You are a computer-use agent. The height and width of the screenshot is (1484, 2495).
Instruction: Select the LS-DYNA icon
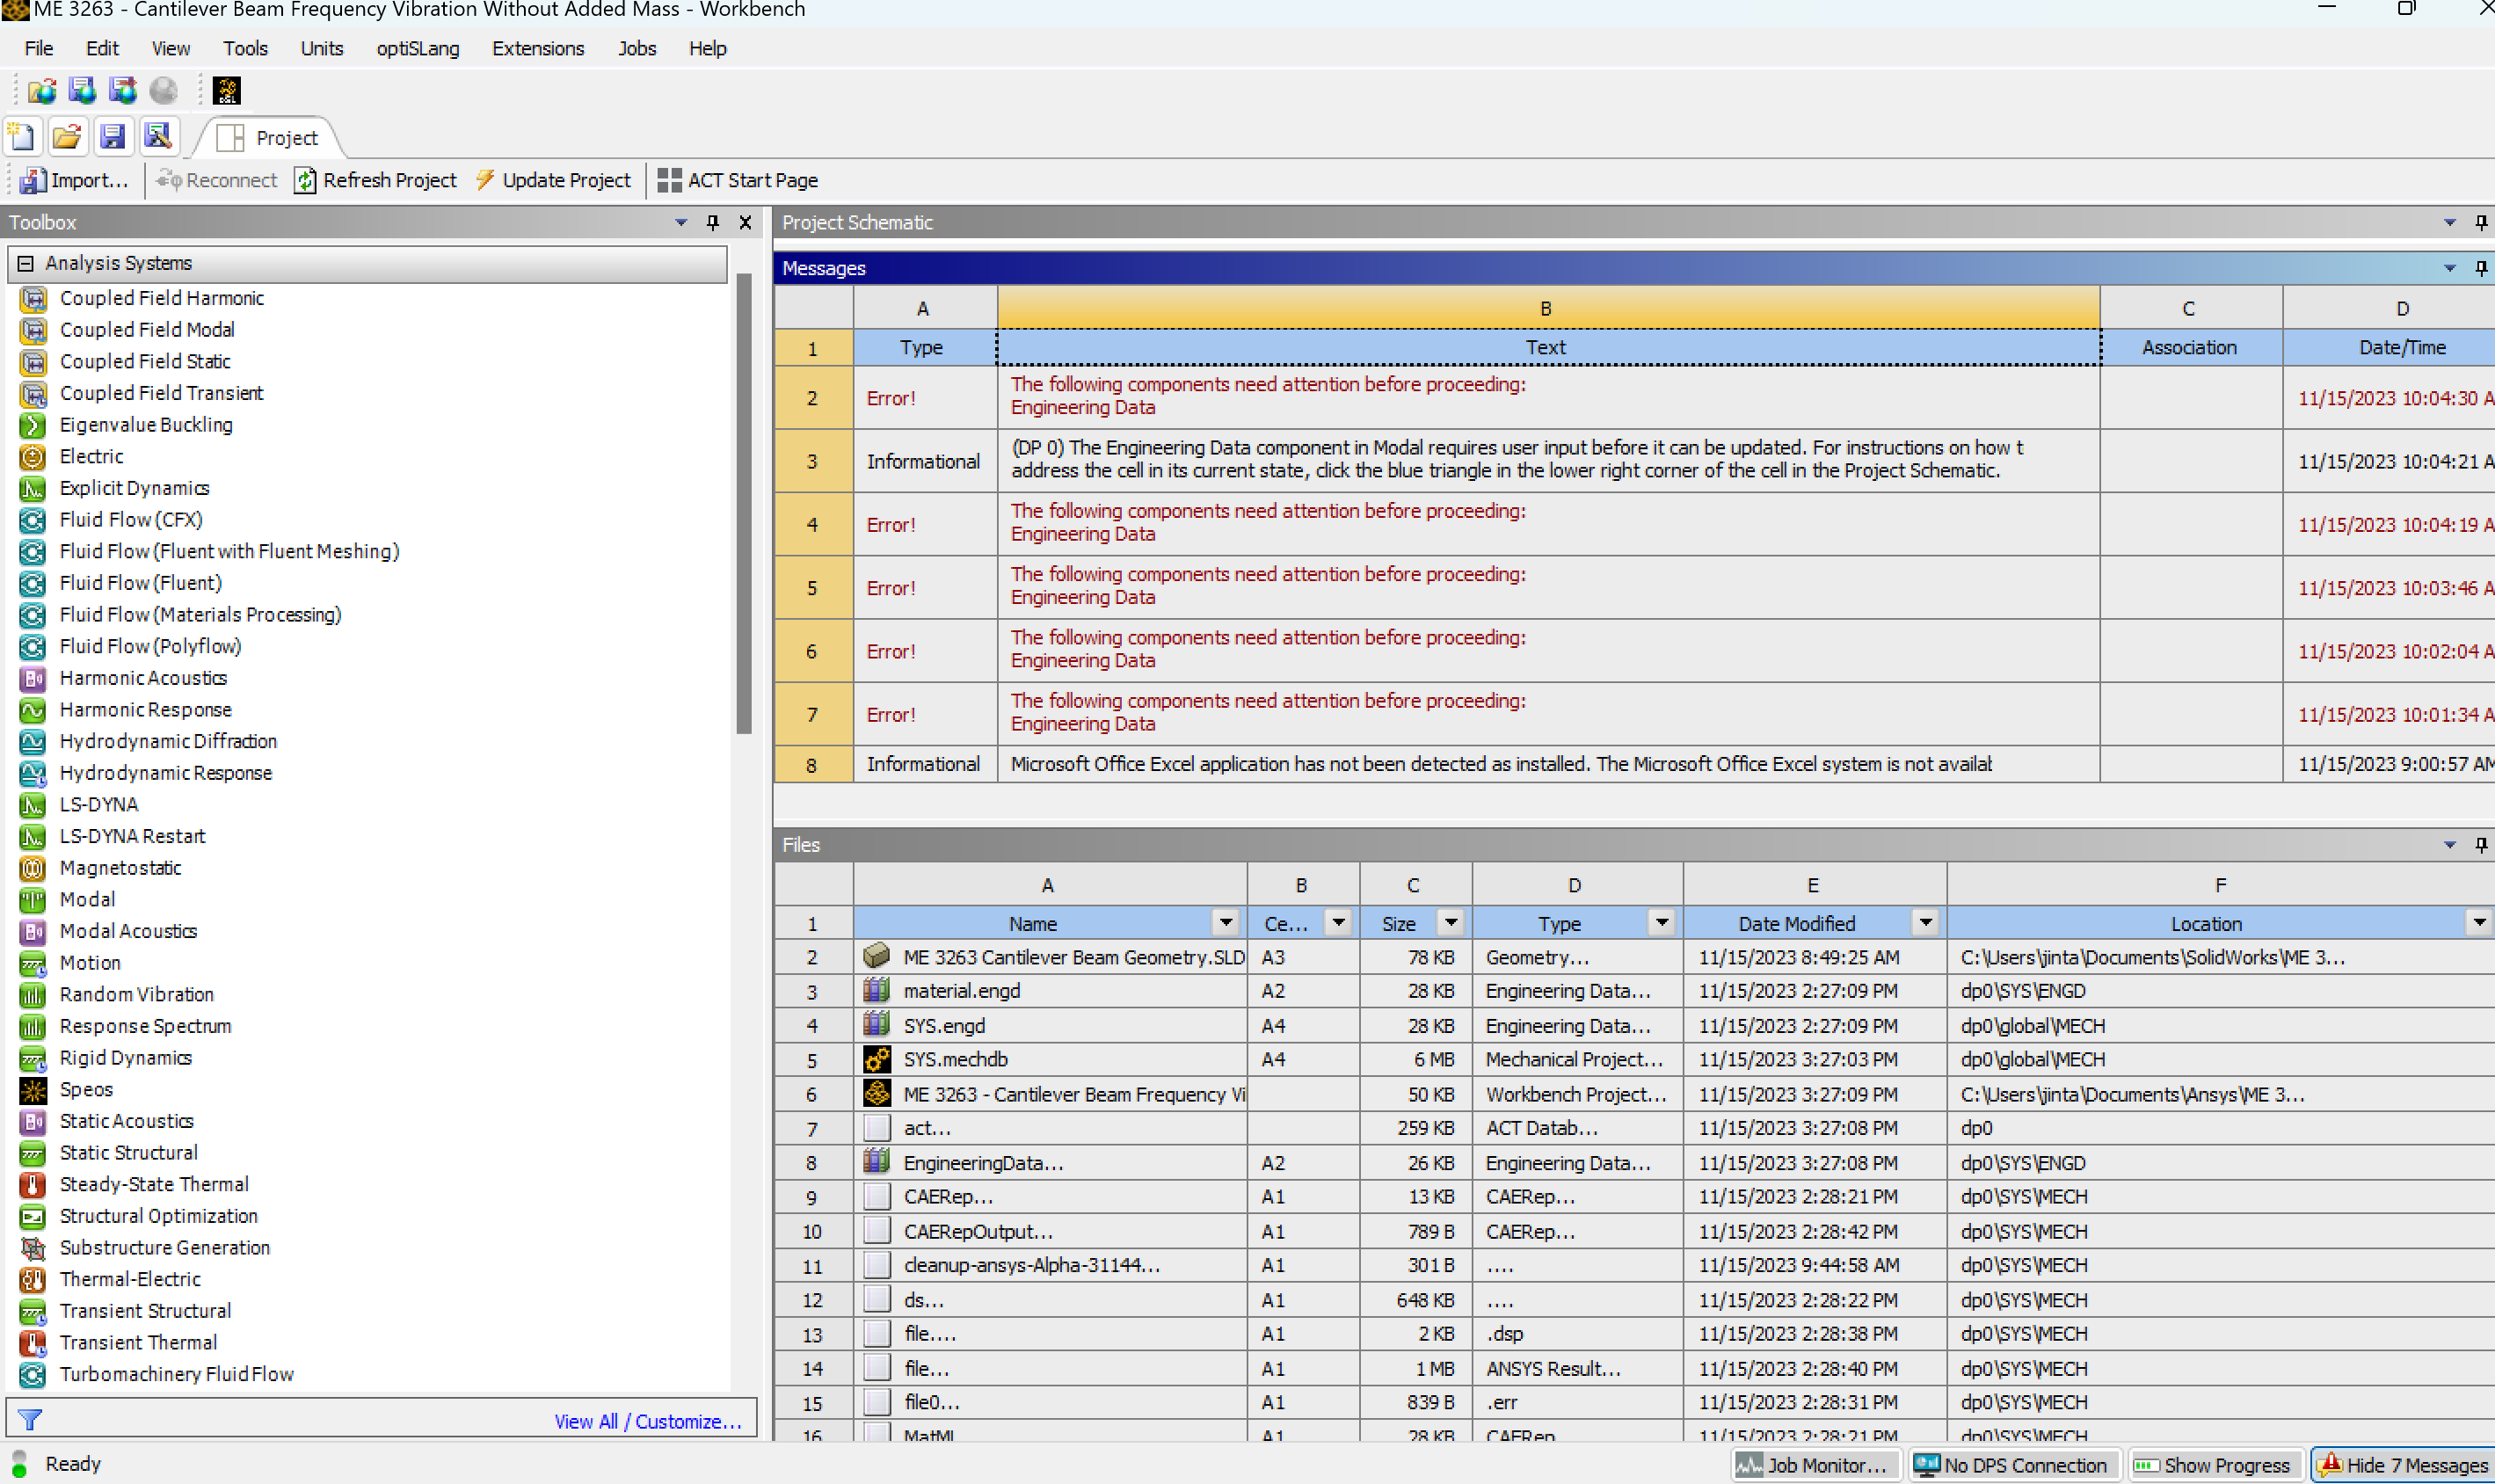click(x=33, y=805)
